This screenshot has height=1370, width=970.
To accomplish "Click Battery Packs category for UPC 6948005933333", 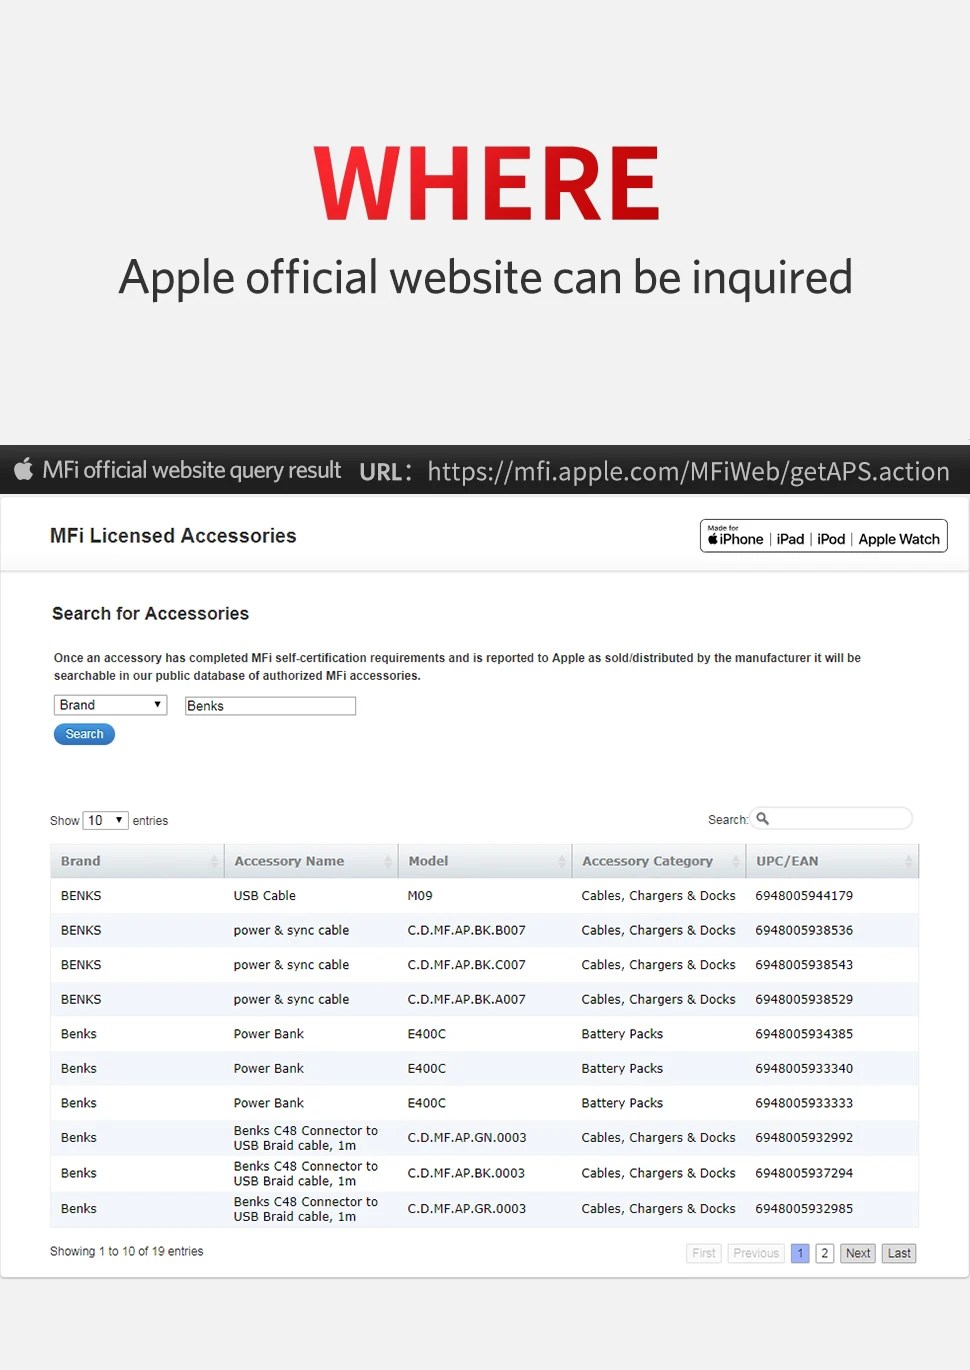I will click(622, 1103).
